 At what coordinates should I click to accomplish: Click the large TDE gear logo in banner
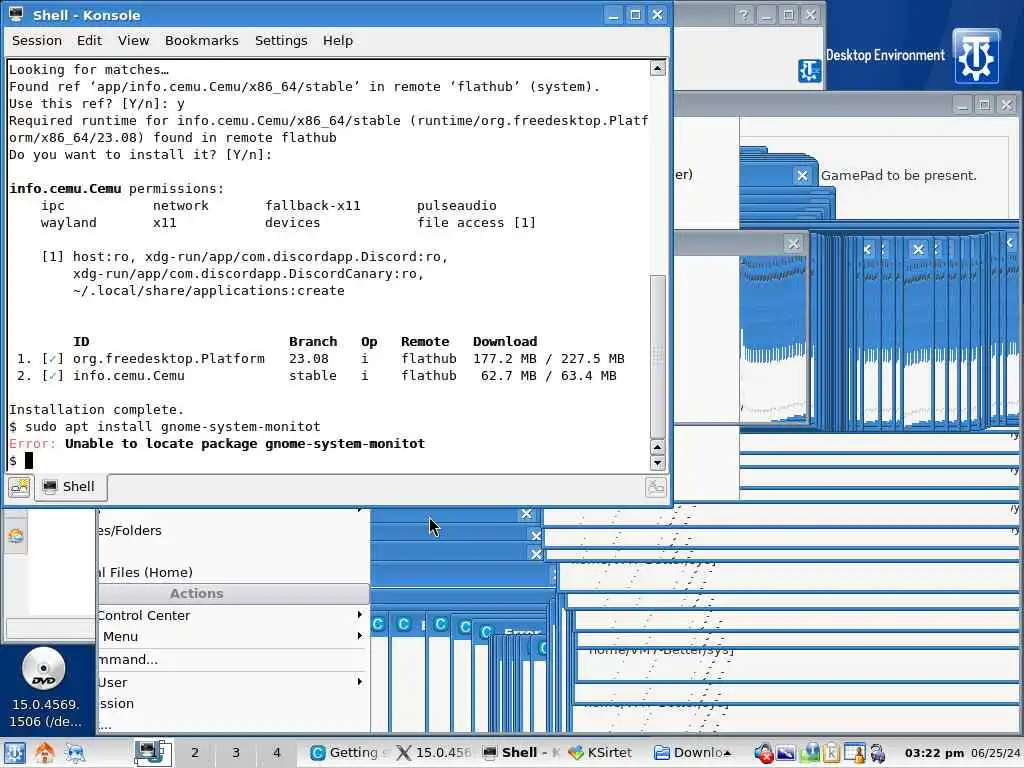[x=976, y=57]
